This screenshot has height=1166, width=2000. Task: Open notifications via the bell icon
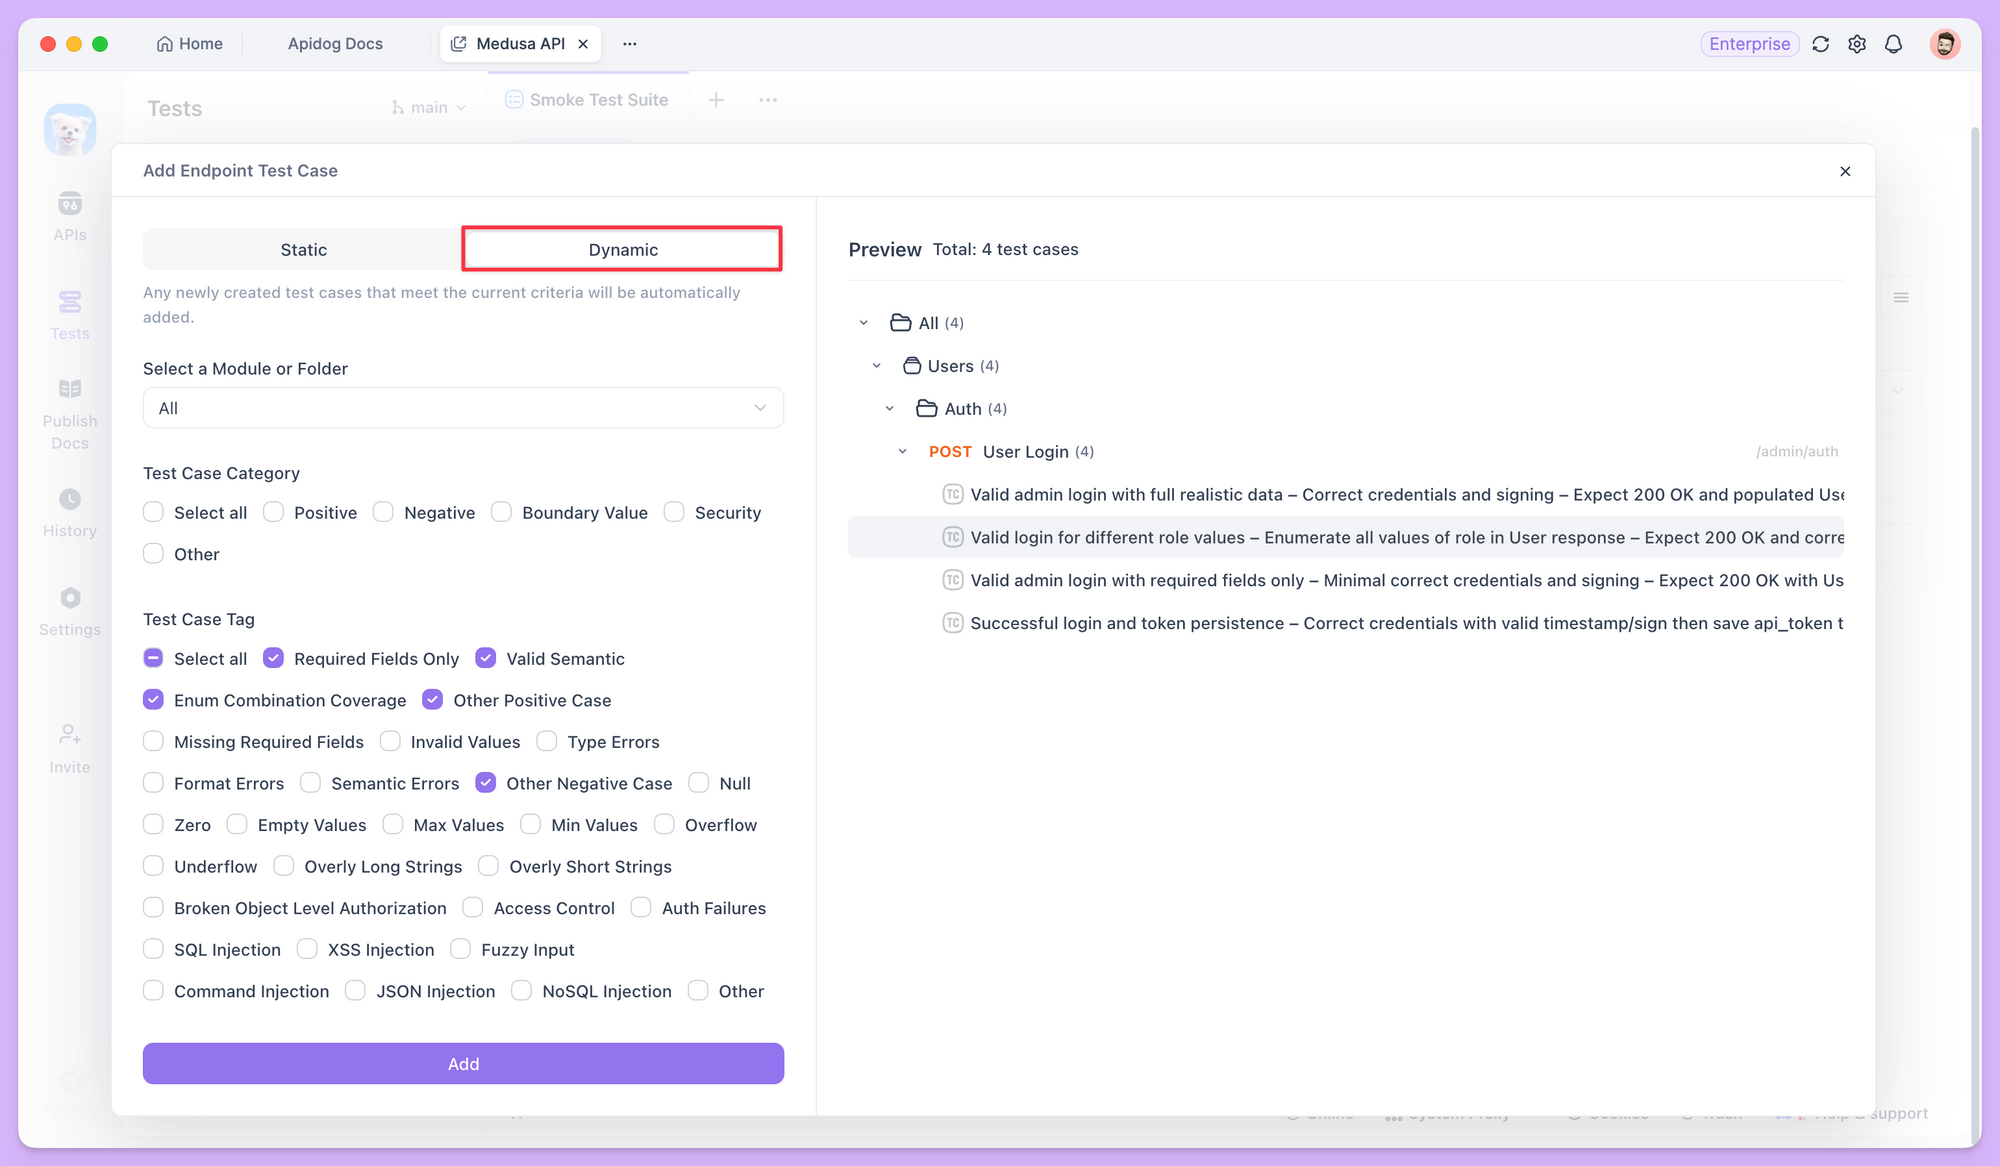point(1893,44)
